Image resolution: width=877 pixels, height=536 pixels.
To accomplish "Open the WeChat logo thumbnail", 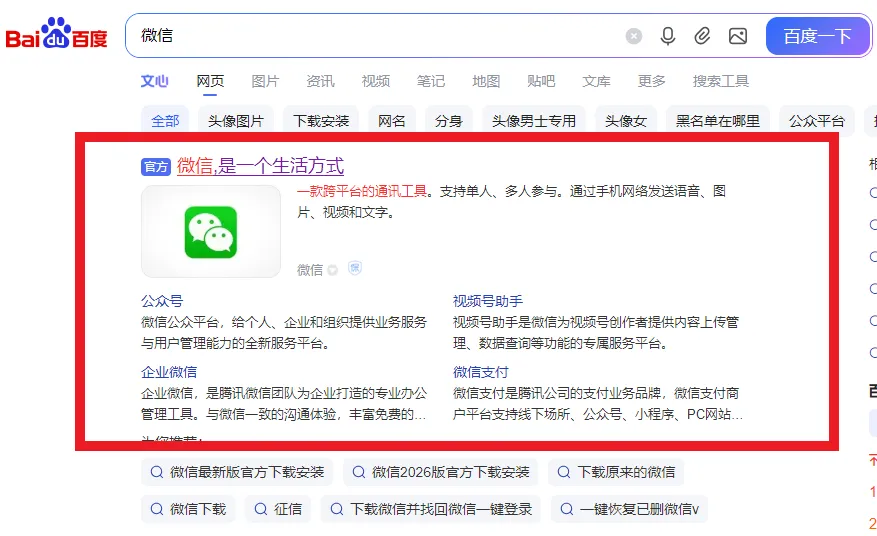I will [x=211, y=232].
